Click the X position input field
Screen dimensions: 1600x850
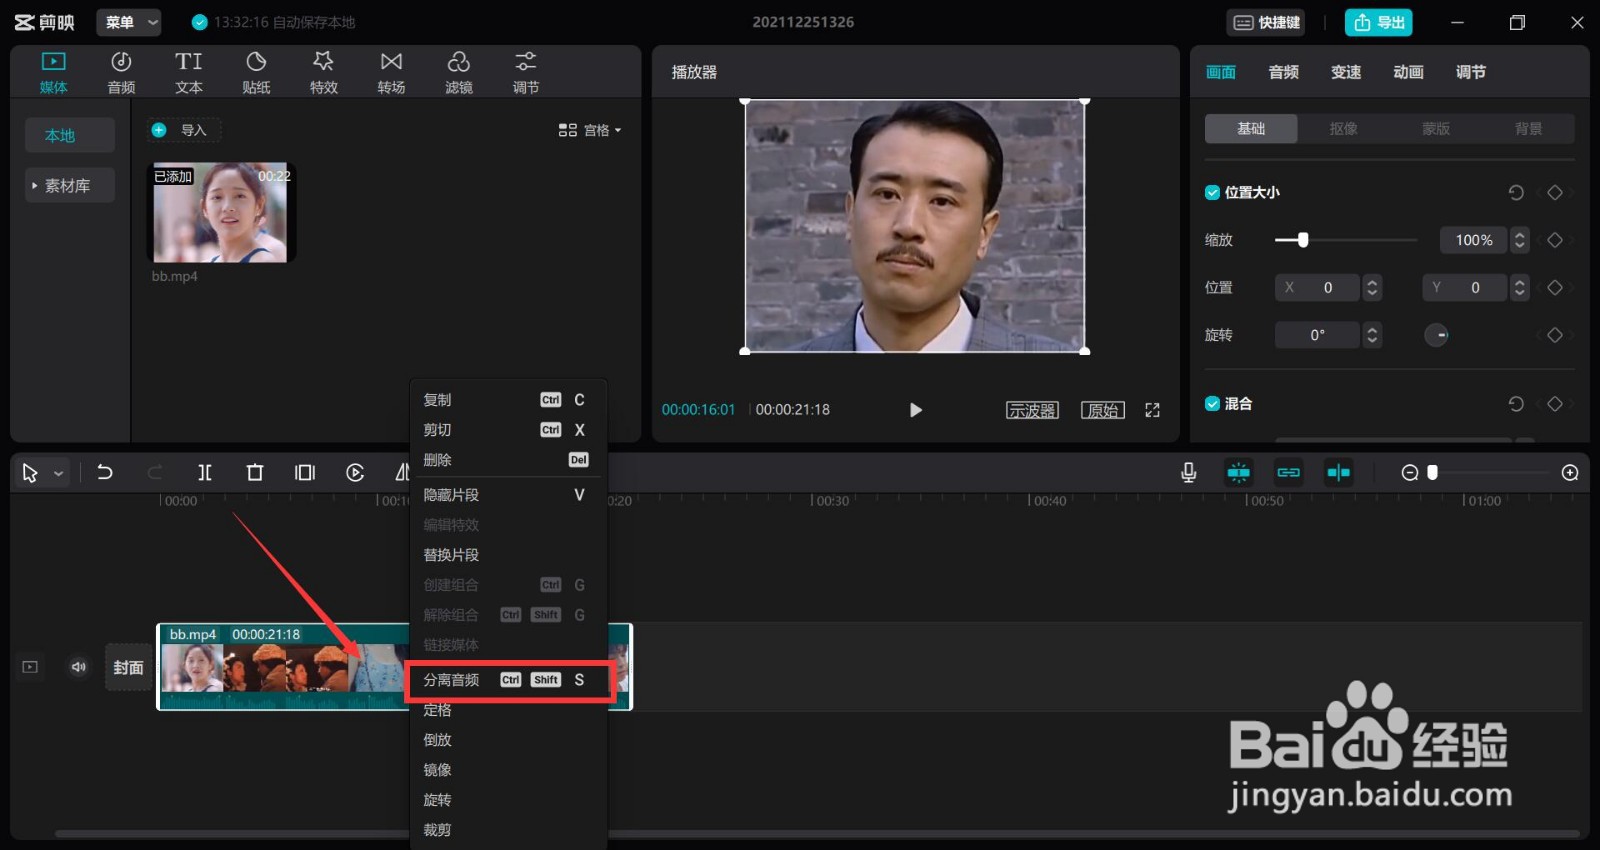pos(1316,287)
